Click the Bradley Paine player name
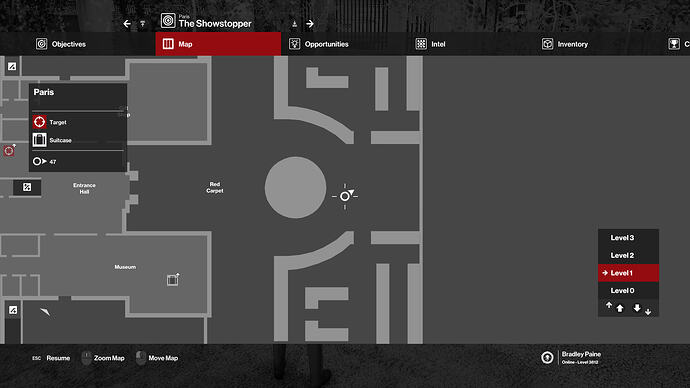The image size is (690, 388). pos(581,354)
